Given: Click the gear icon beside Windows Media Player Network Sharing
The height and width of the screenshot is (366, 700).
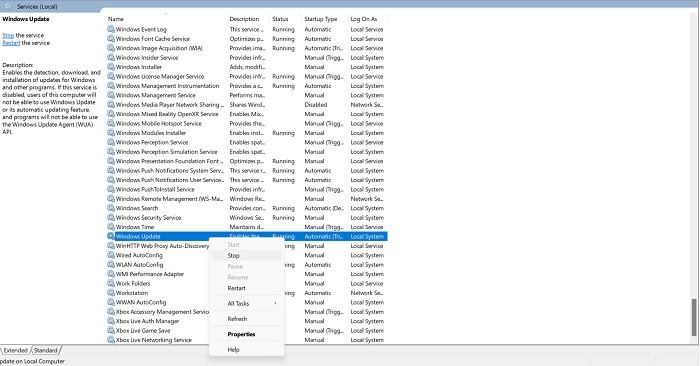Looking at the screenshot, I should [111, 104].
